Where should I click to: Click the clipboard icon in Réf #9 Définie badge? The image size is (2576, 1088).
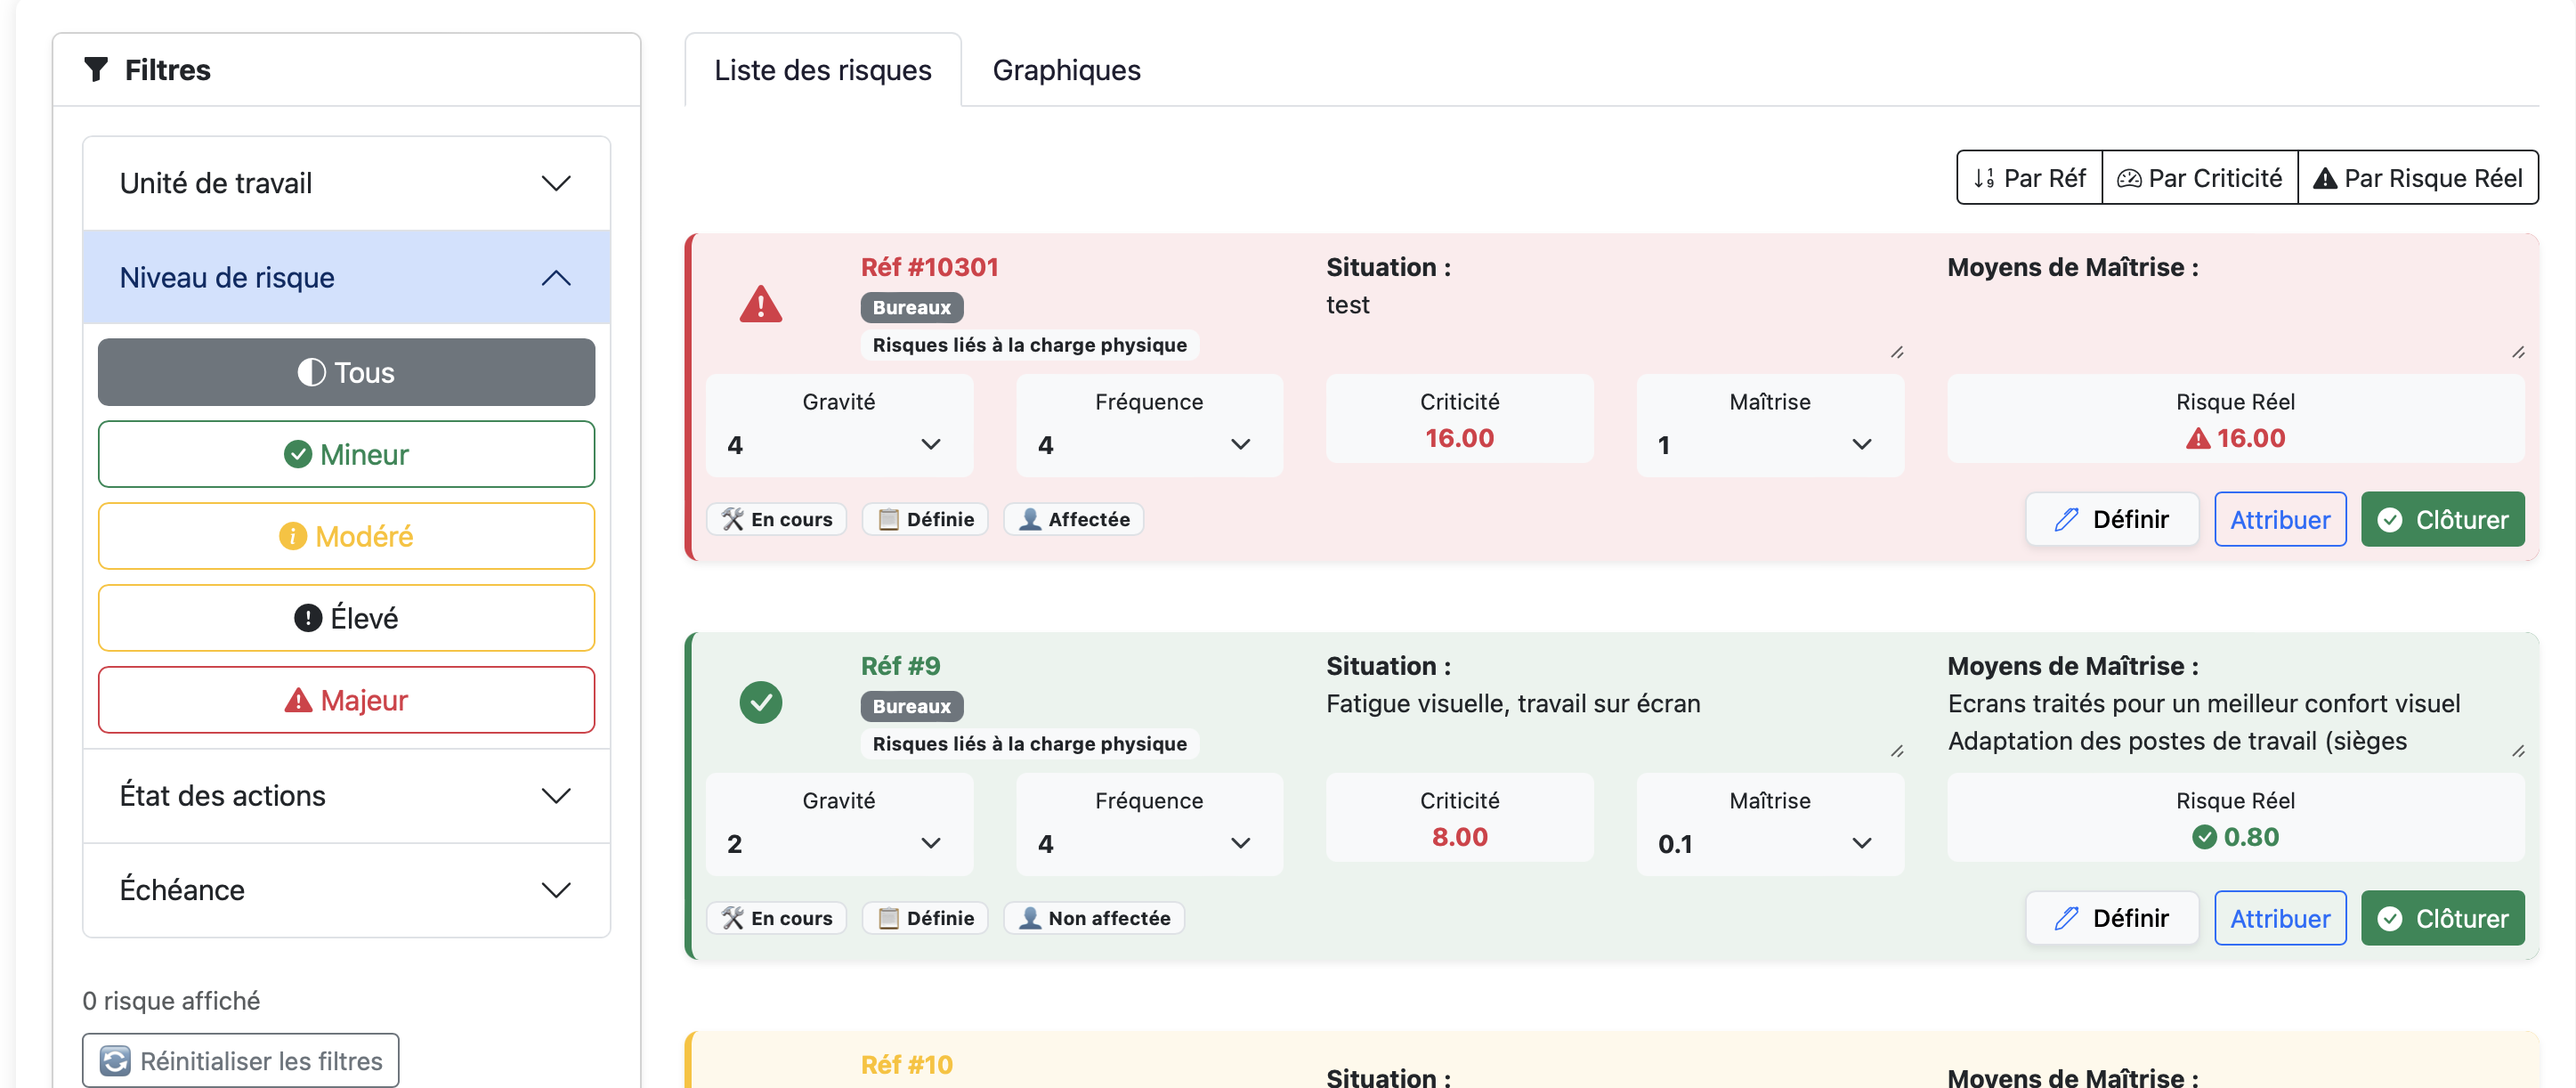pyautogui.click(x=888, y=918)
